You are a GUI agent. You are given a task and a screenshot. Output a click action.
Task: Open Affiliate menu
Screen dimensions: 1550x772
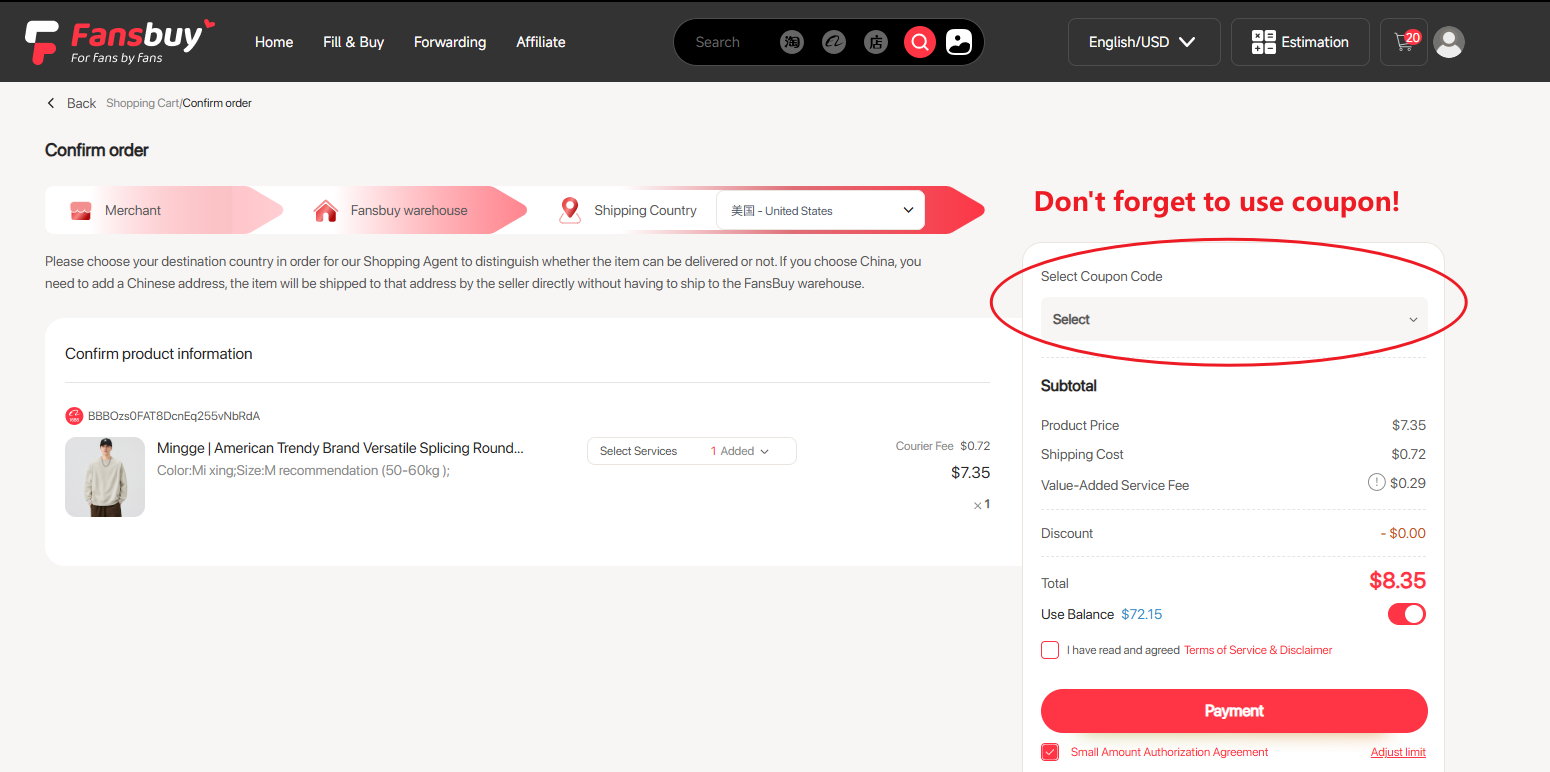(541, 42)
